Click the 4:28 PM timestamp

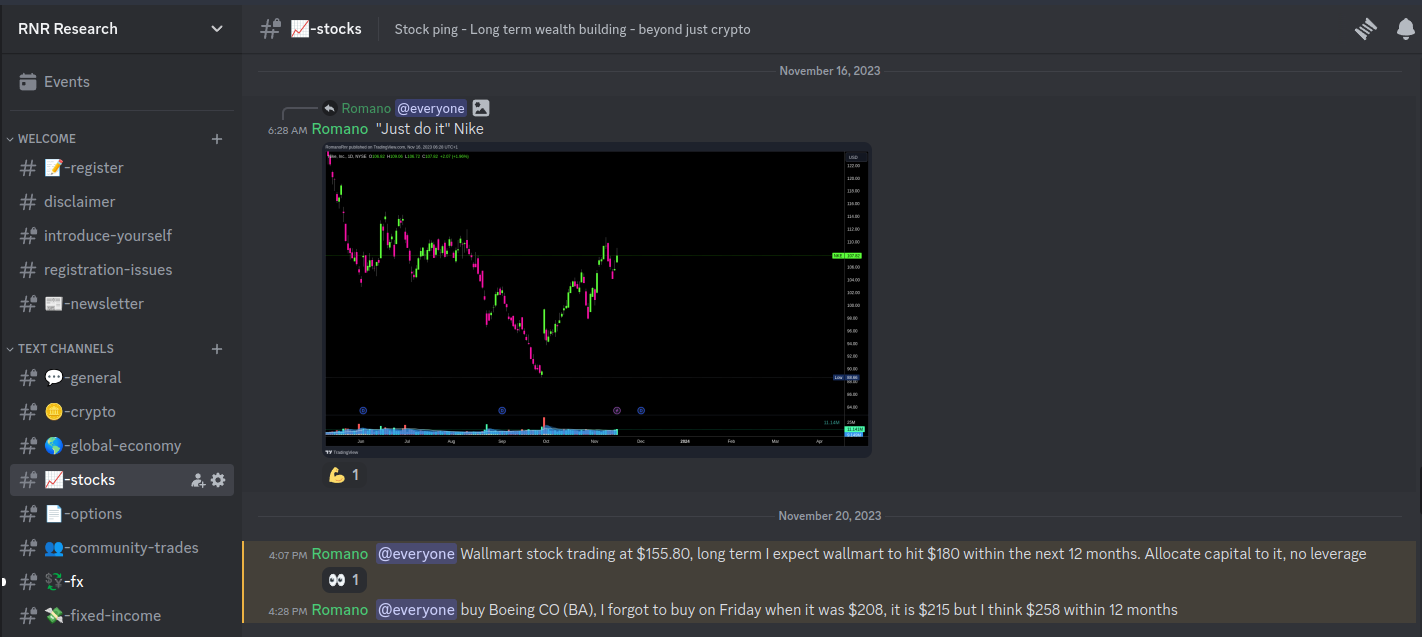(288, 611)
